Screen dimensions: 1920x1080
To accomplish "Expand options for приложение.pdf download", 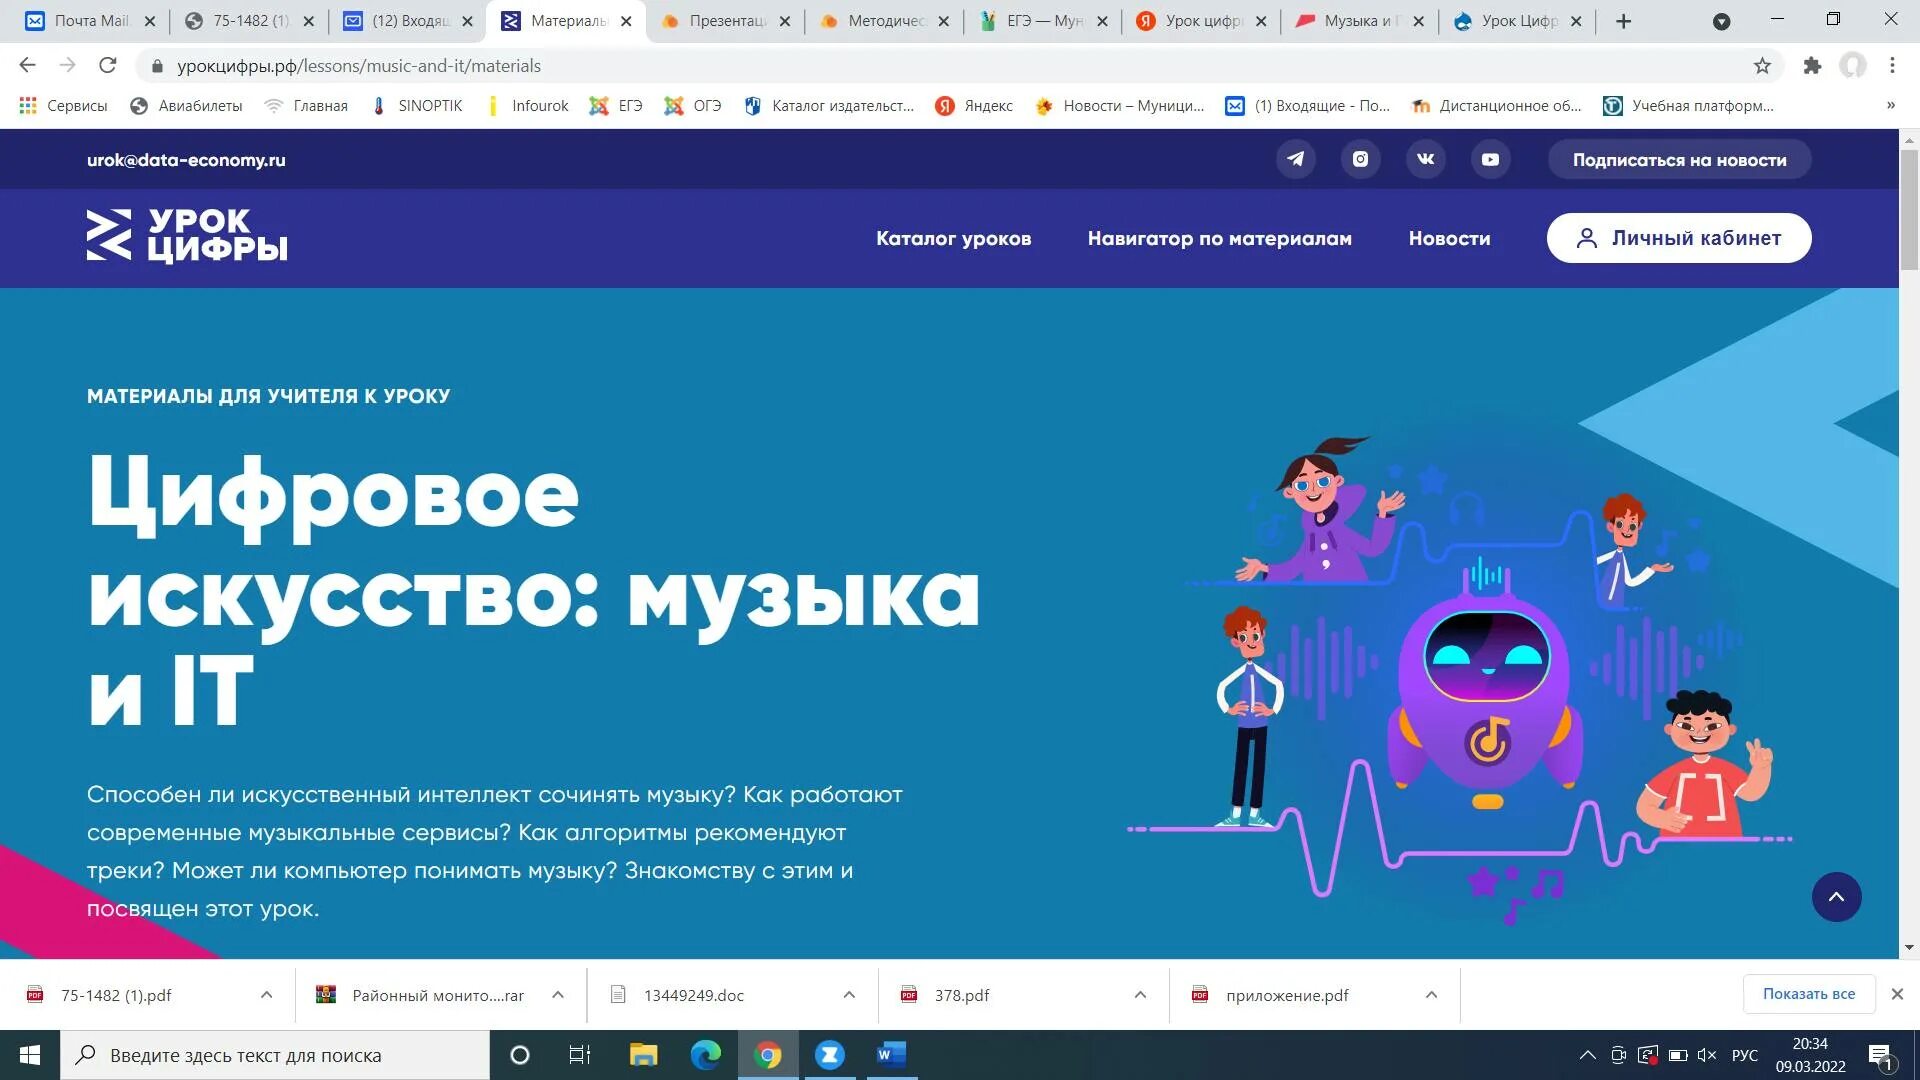I will pyautogui.click(x=1430, y=995).
